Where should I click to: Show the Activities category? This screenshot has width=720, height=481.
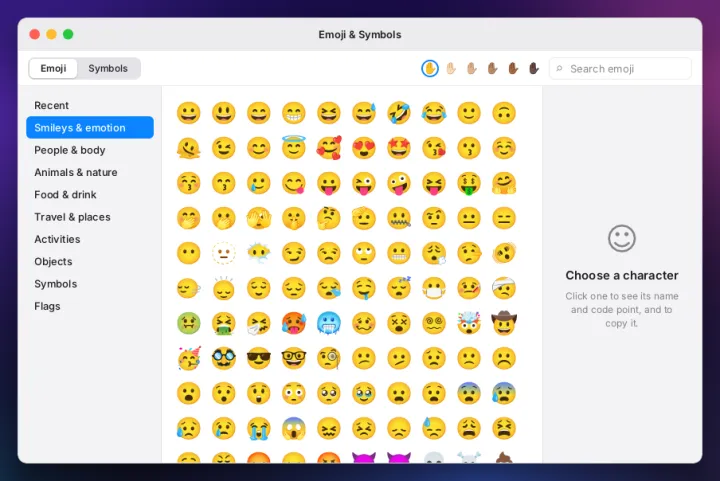click(x=90, y=239)
